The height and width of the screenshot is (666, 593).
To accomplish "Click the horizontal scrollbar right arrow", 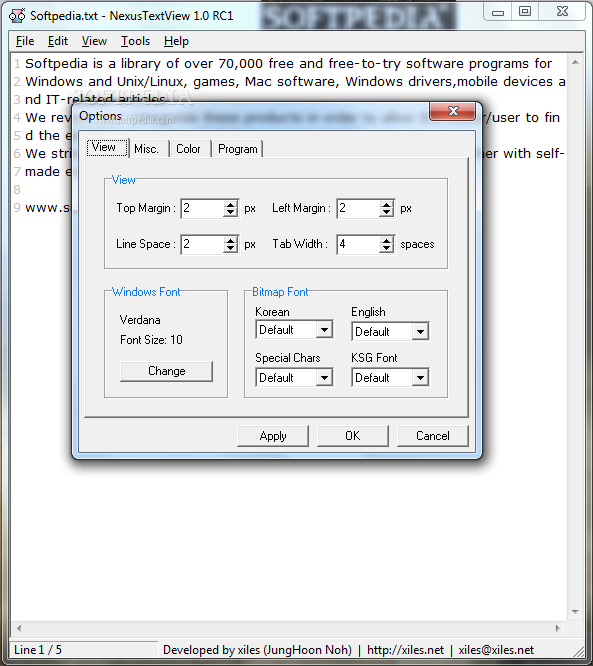I will tap(558, 628).
